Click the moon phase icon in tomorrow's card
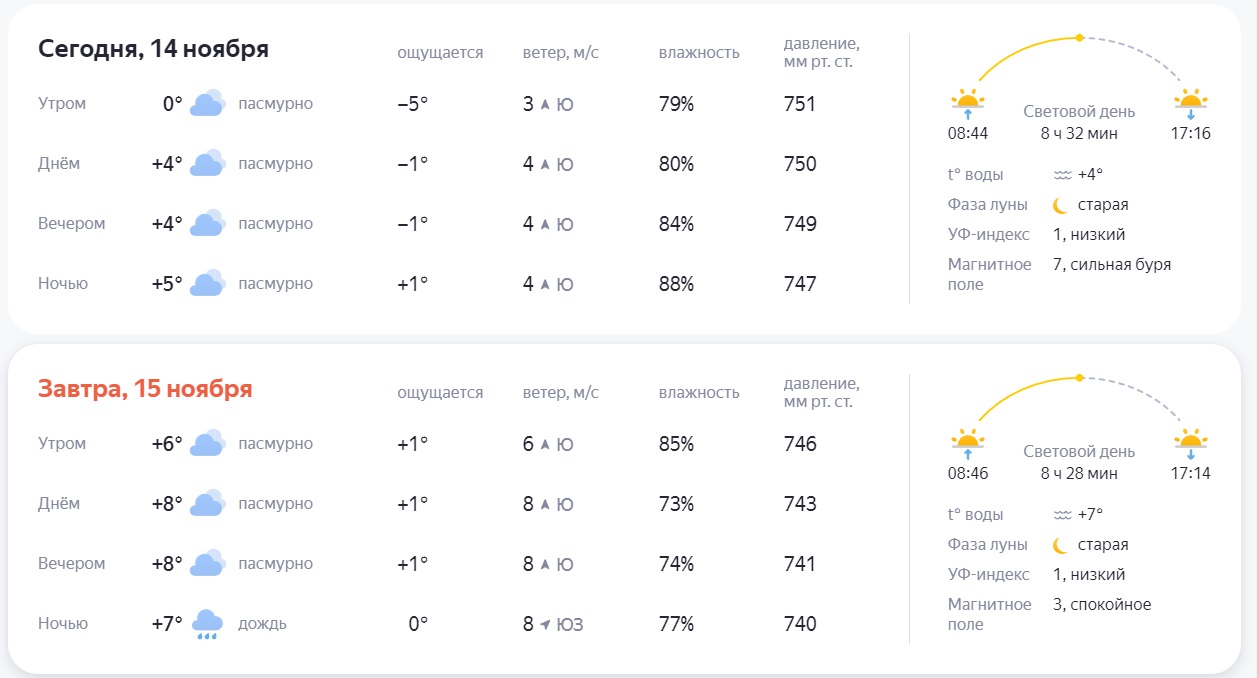Viewport: 1257px width, 678px height. coord(1060,545)
